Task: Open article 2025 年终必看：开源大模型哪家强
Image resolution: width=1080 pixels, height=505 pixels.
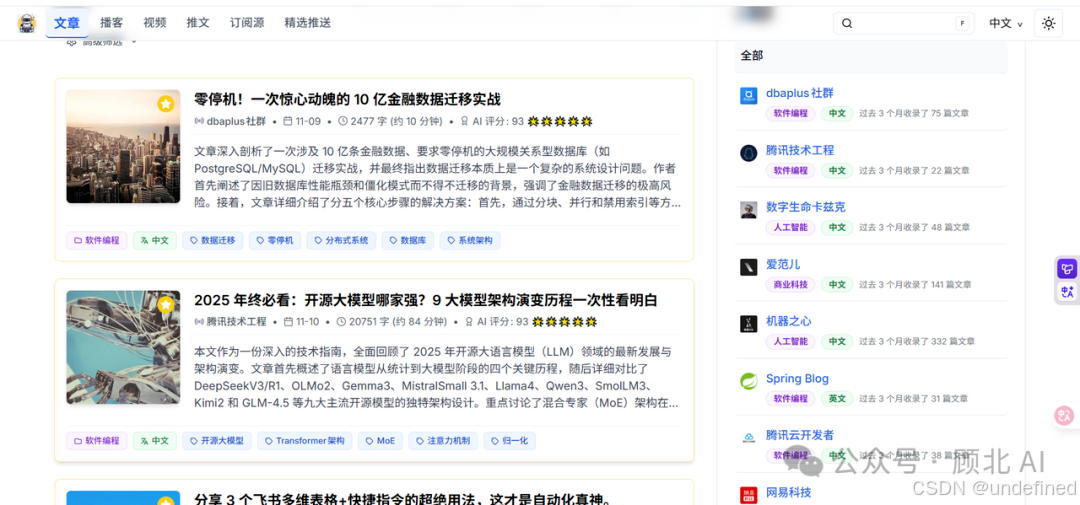Action: (x=426, y=300)
